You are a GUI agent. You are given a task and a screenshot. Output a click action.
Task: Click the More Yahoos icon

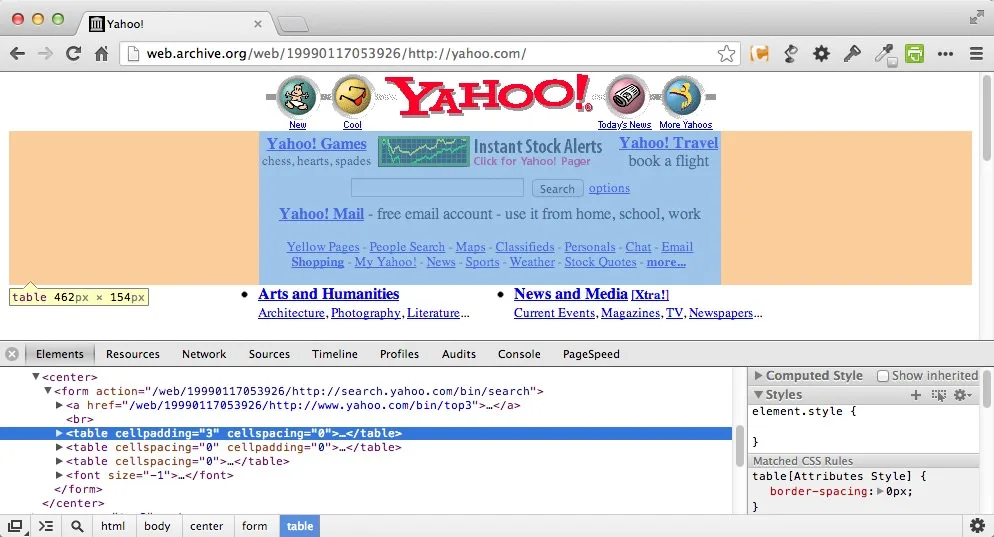[682, 97]
